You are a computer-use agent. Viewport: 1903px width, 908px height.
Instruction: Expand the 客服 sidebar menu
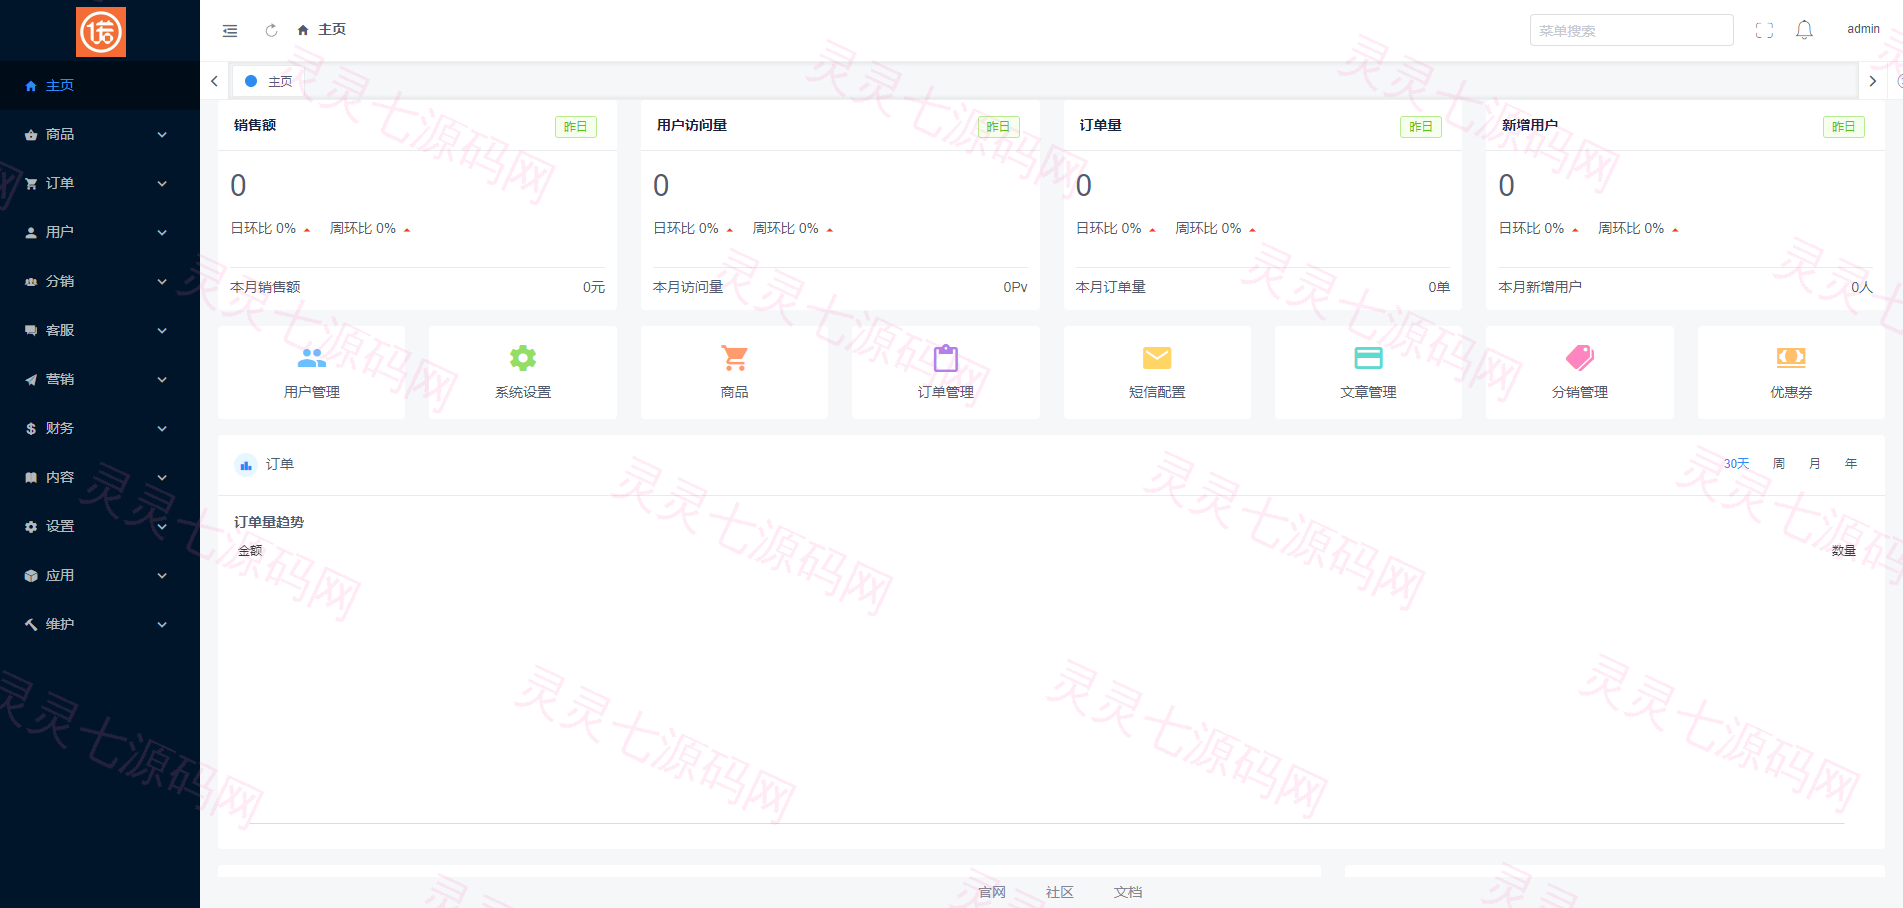pos(100,330)
